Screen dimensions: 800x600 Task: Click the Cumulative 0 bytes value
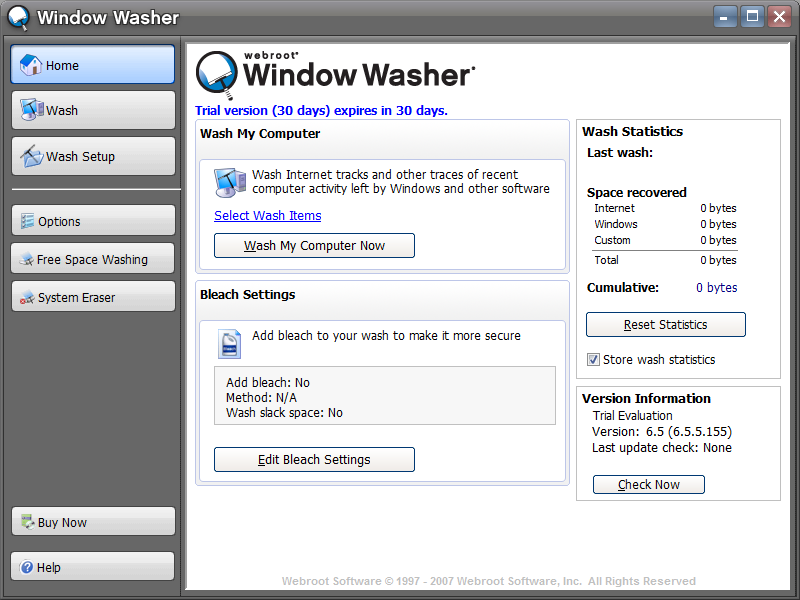pyautogui.click(x=716, y=288)
